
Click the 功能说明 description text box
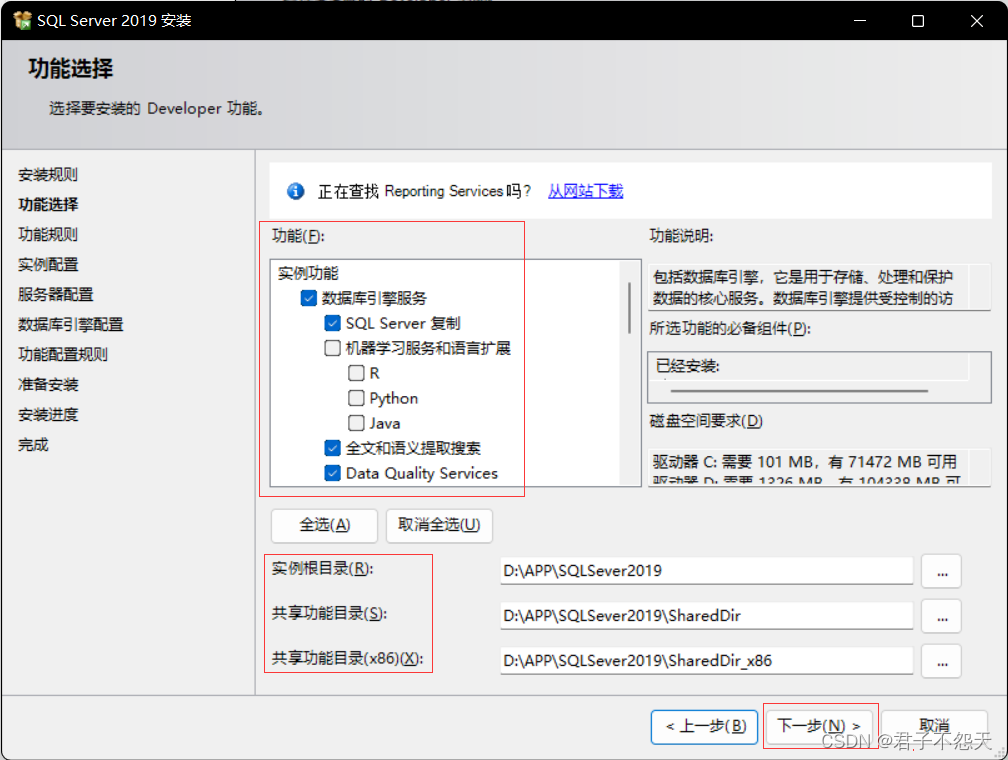coord(819,287)
